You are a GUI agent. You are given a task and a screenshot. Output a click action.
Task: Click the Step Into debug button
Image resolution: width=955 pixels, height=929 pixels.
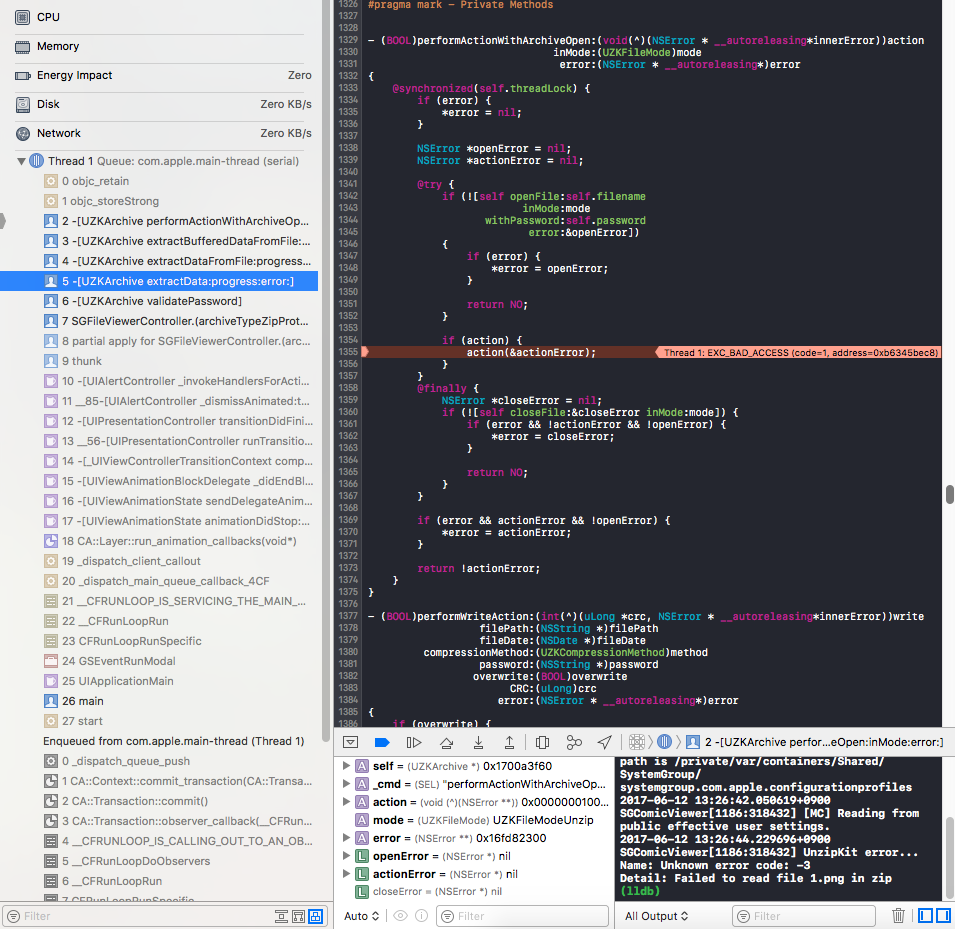click(478, 742)
